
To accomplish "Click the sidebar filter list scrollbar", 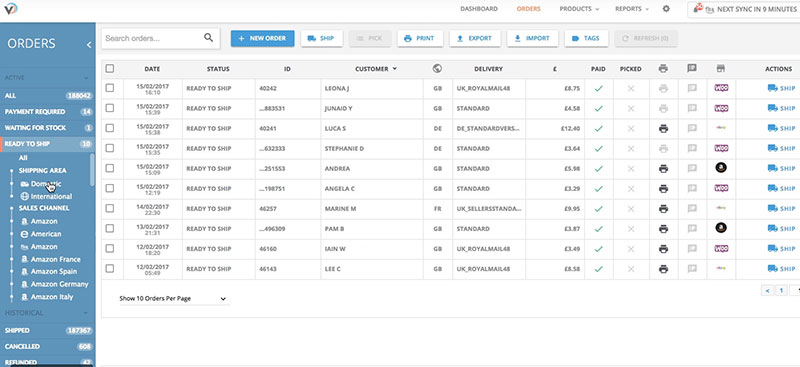I will pos(92,170).
